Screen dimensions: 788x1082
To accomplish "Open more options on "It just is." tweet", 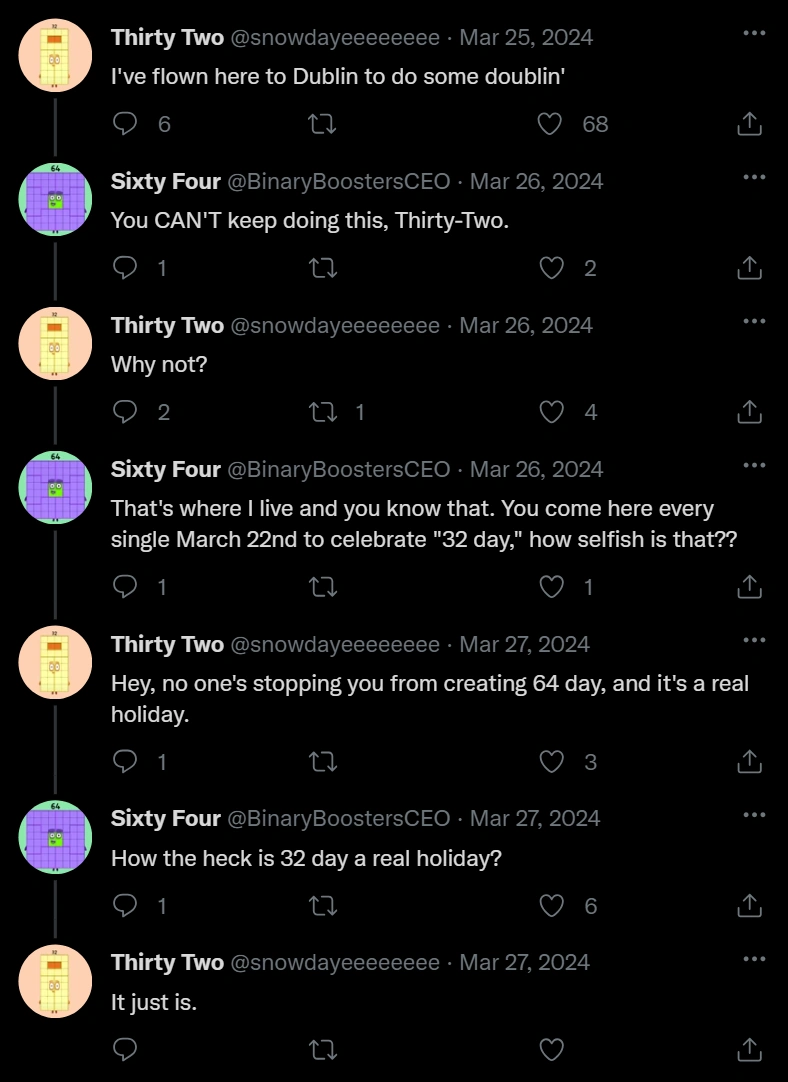I will (754, 958).
